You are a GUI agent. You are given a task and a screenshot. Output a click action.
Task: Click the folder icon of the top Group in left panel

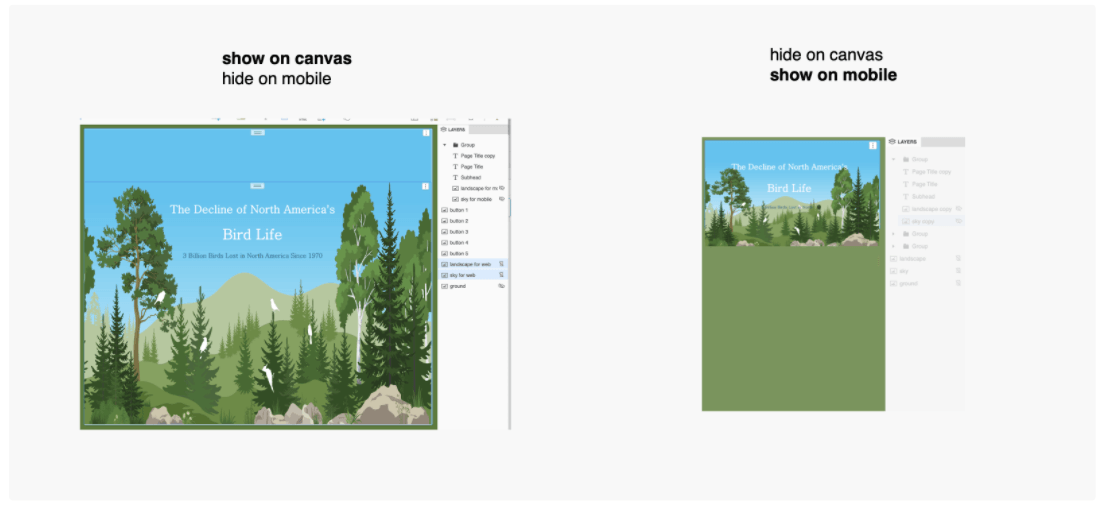(455, 145)
